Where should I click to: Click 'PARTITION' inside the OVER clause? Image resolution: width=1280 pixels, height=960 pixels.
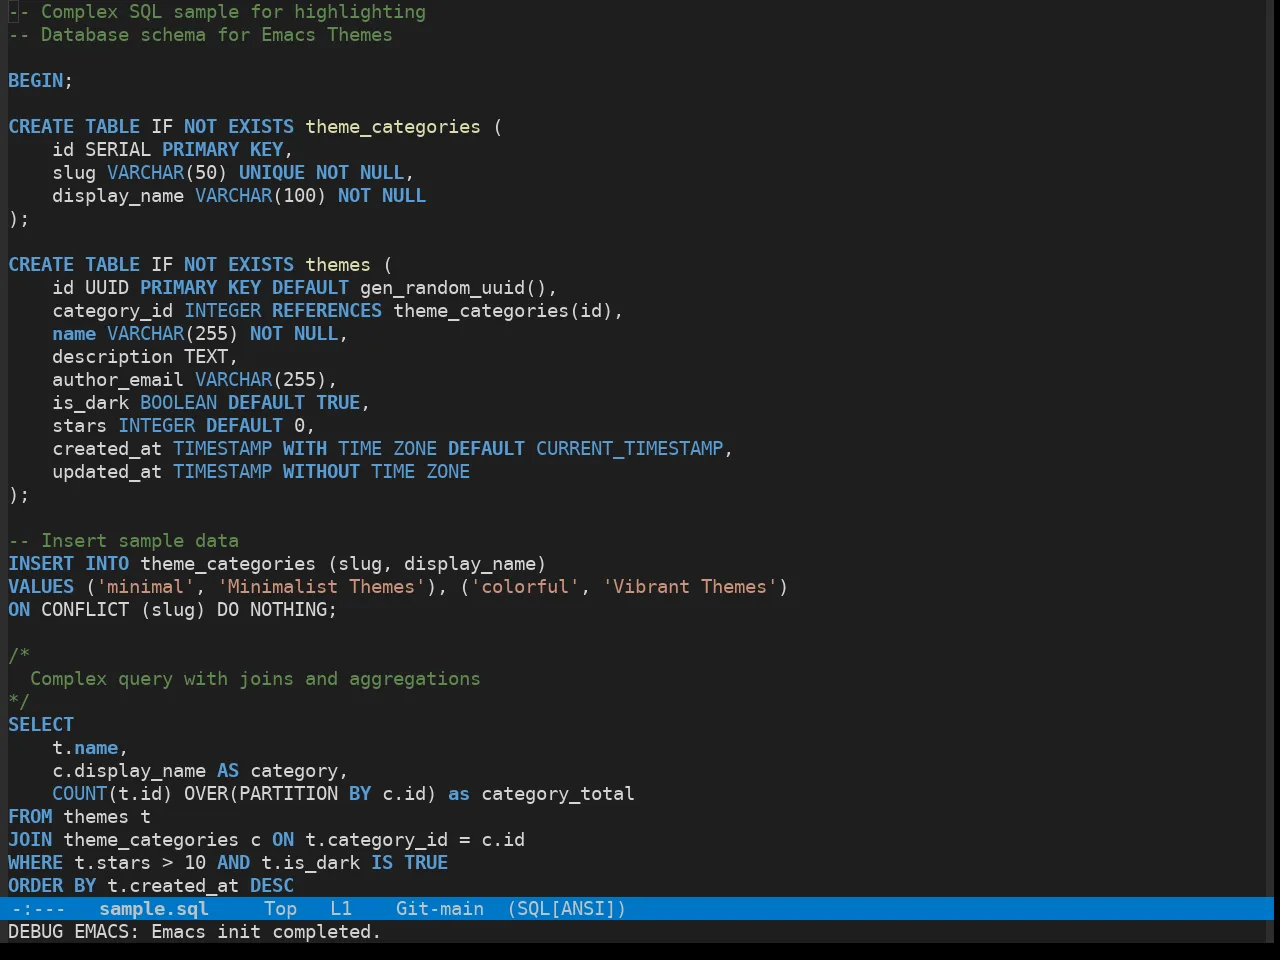288,794
